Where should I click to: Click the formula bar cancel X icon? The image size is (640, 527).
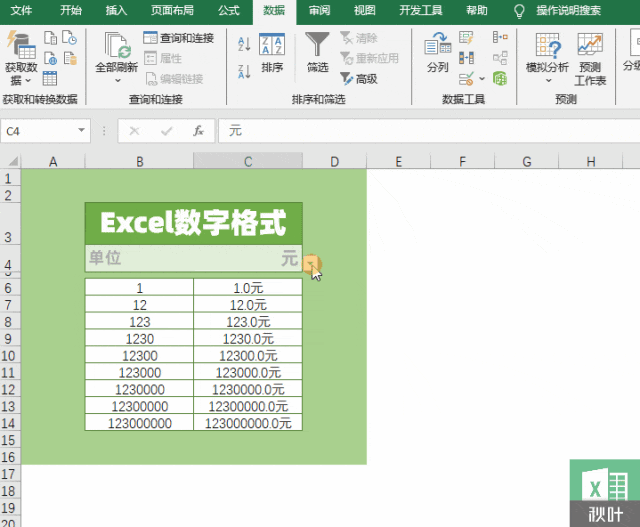coord(134,131)
